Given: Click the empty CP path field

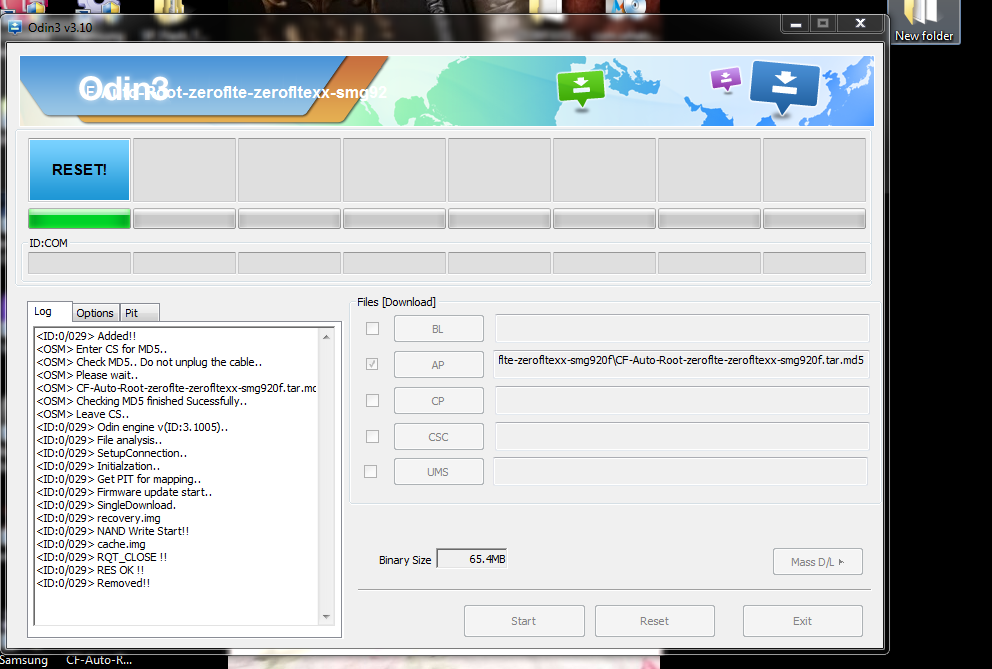Looking at the screenshot, I should point(682,401).
